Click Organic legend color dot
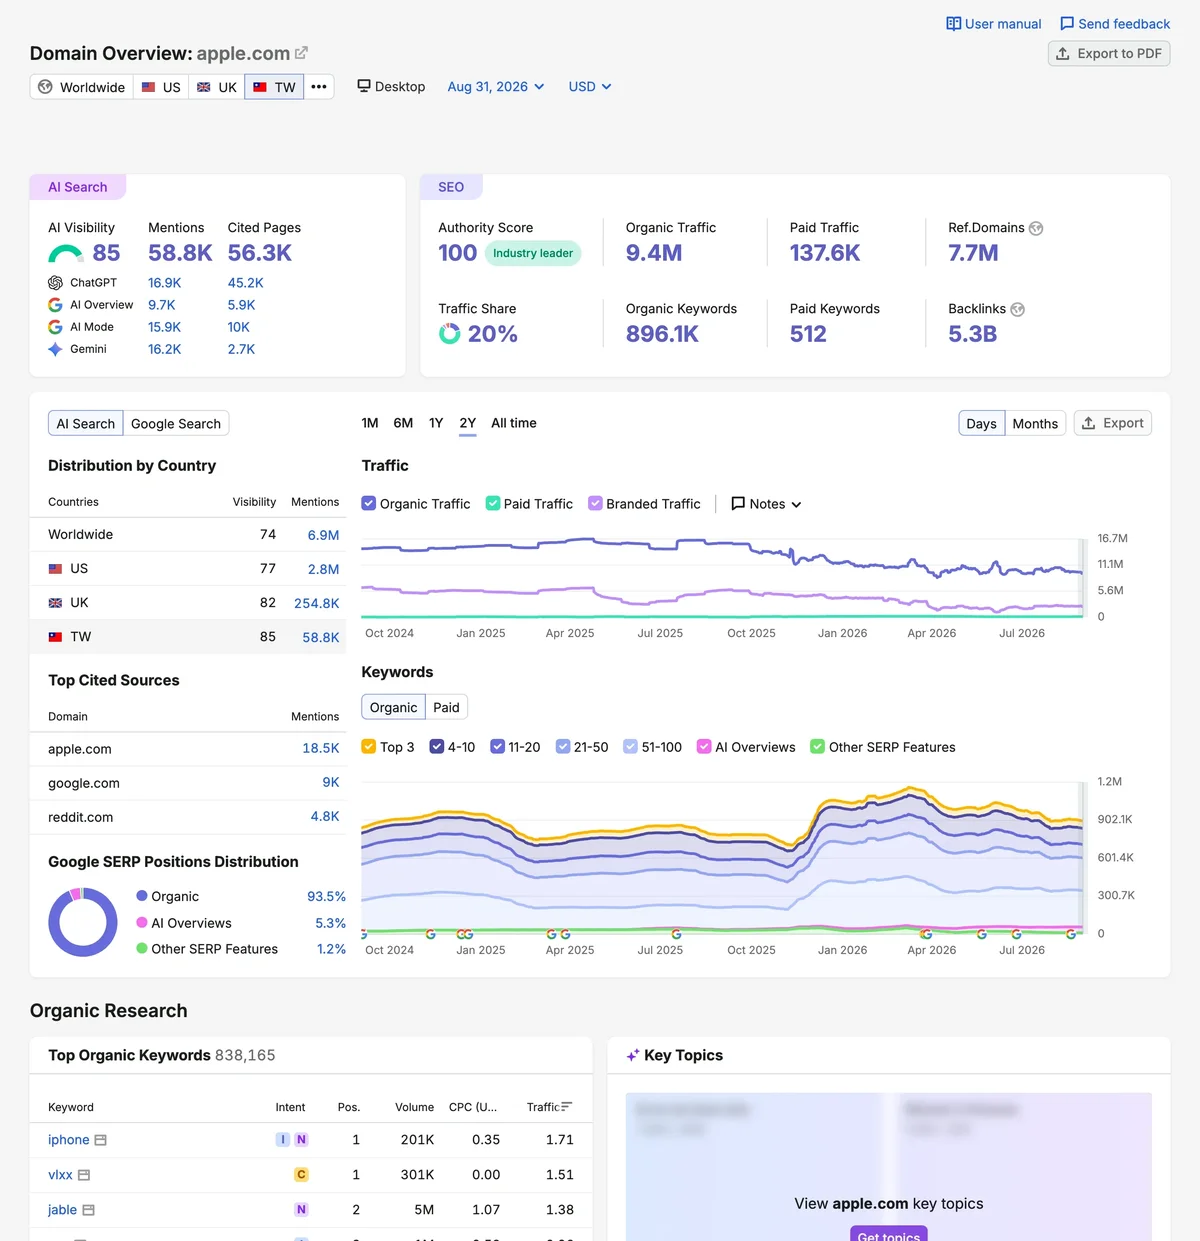The image size is (1200, 1241). click(x=142, y=896)
